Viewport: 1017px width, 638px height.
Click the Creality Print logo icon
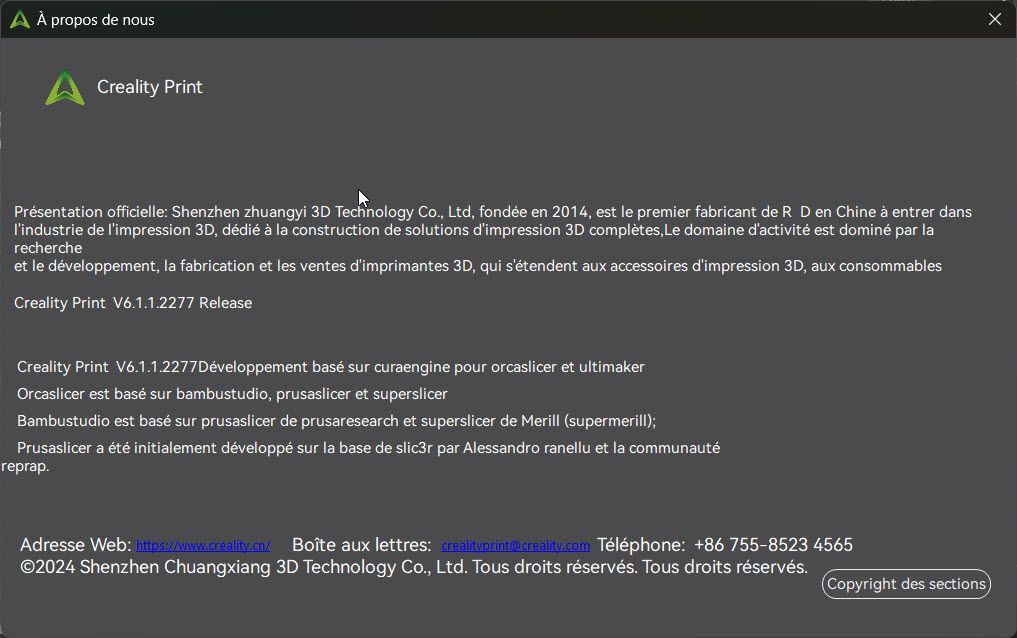click(65, 88)
